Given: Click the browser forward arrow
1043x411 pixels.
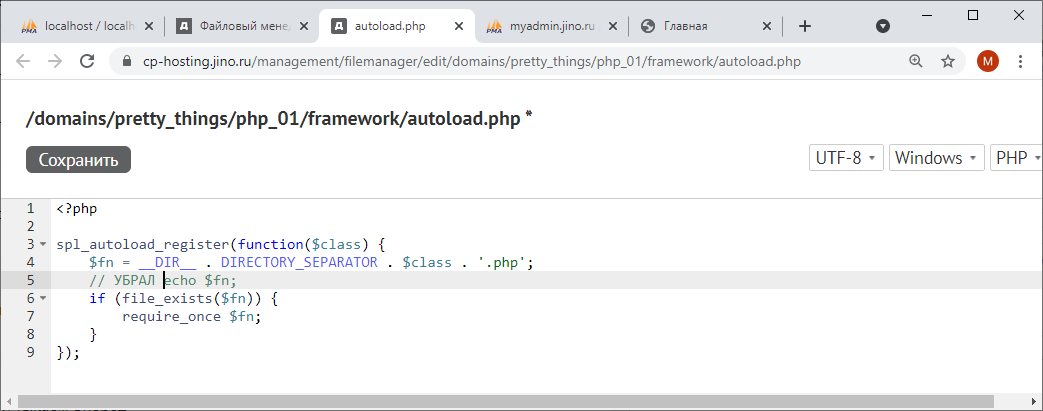Looking at the screenshot, I should 55,61.
